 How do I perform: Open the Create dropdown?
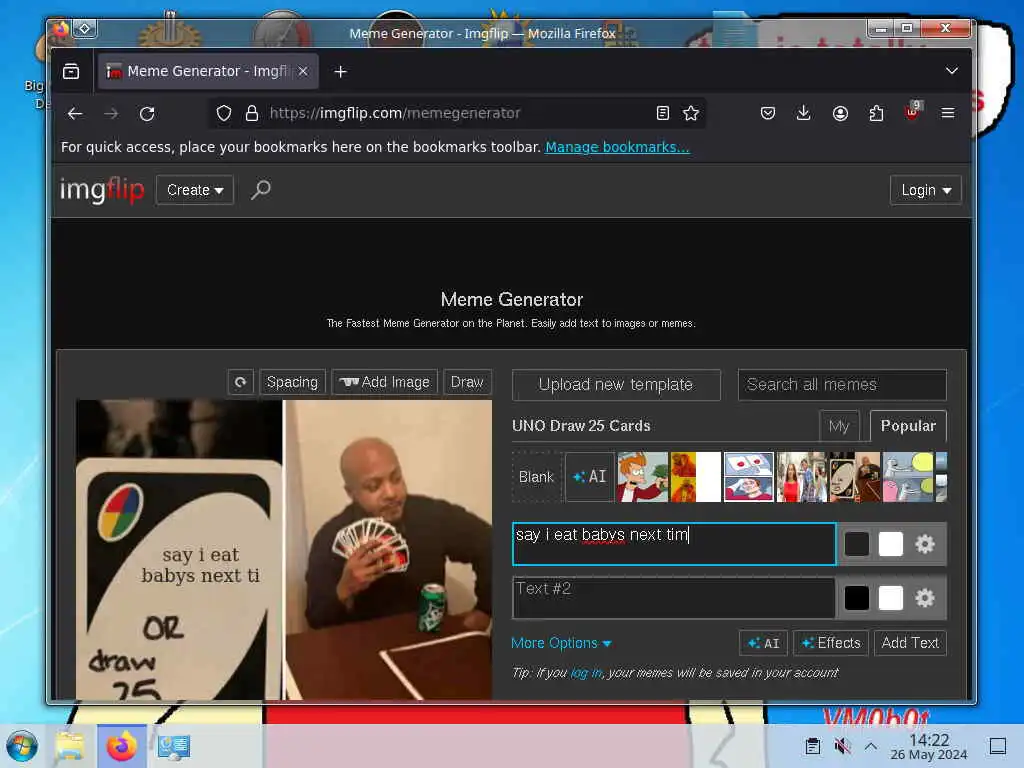[x=195, y=190]
